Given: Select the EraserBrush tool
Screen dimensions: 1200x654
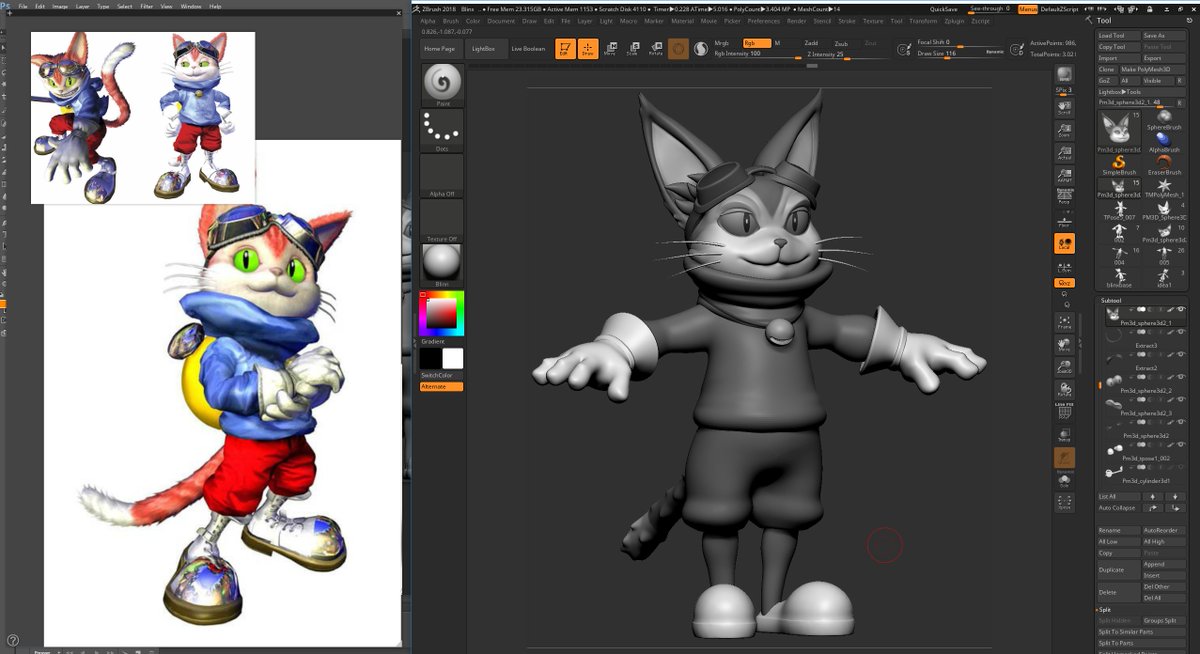Looking at the screenshot, I should pyautogui.click(x=1163, y=166).
